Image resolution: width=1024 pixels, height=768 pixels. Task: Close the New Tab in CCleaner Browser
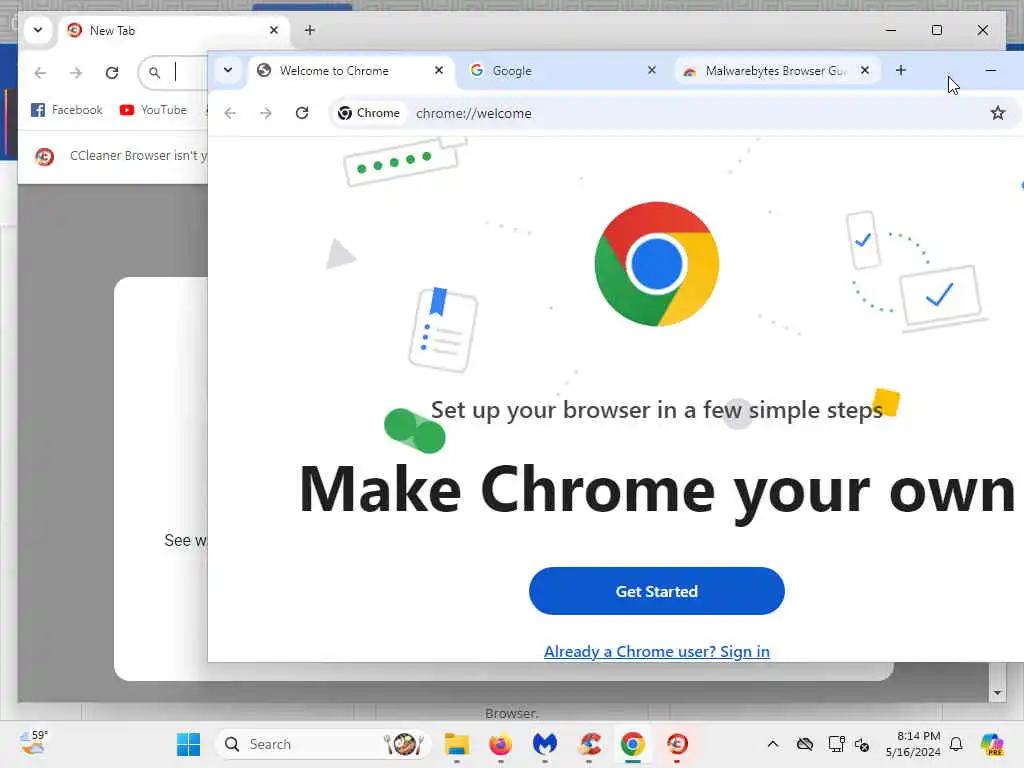(x=274, y=30)
